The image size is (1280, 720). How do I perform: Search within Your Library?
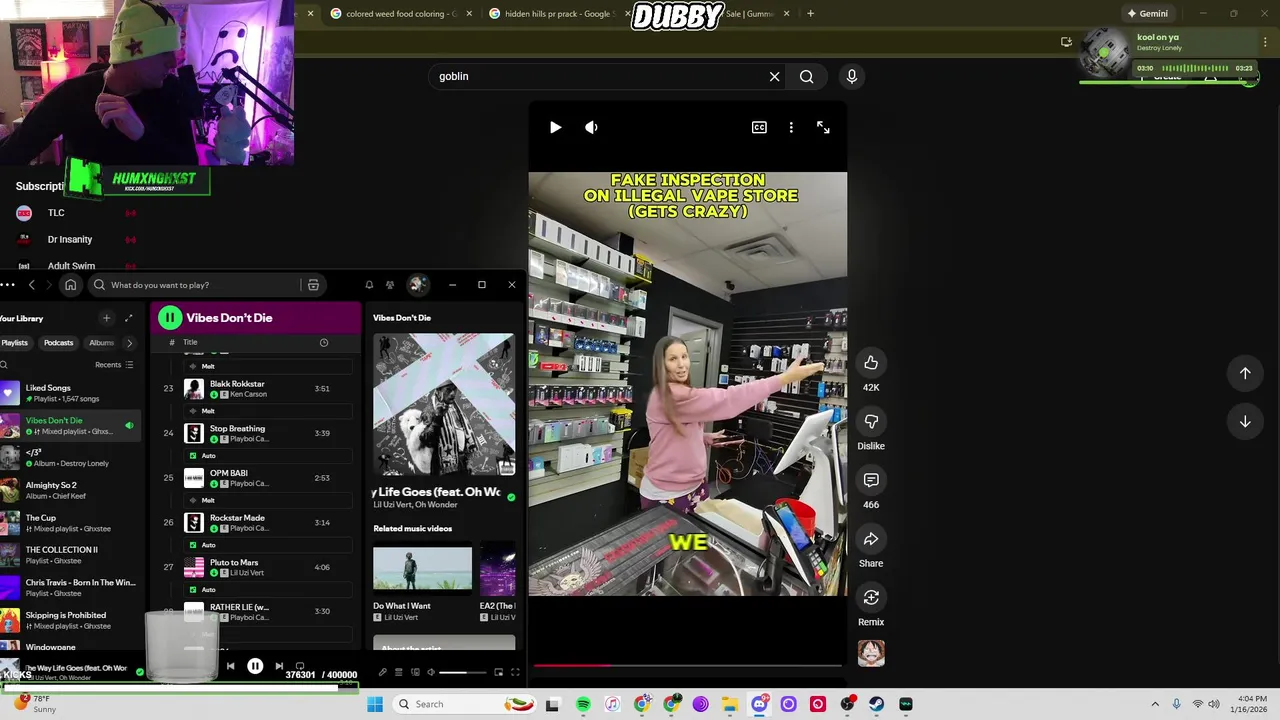[x=4, y=365]
